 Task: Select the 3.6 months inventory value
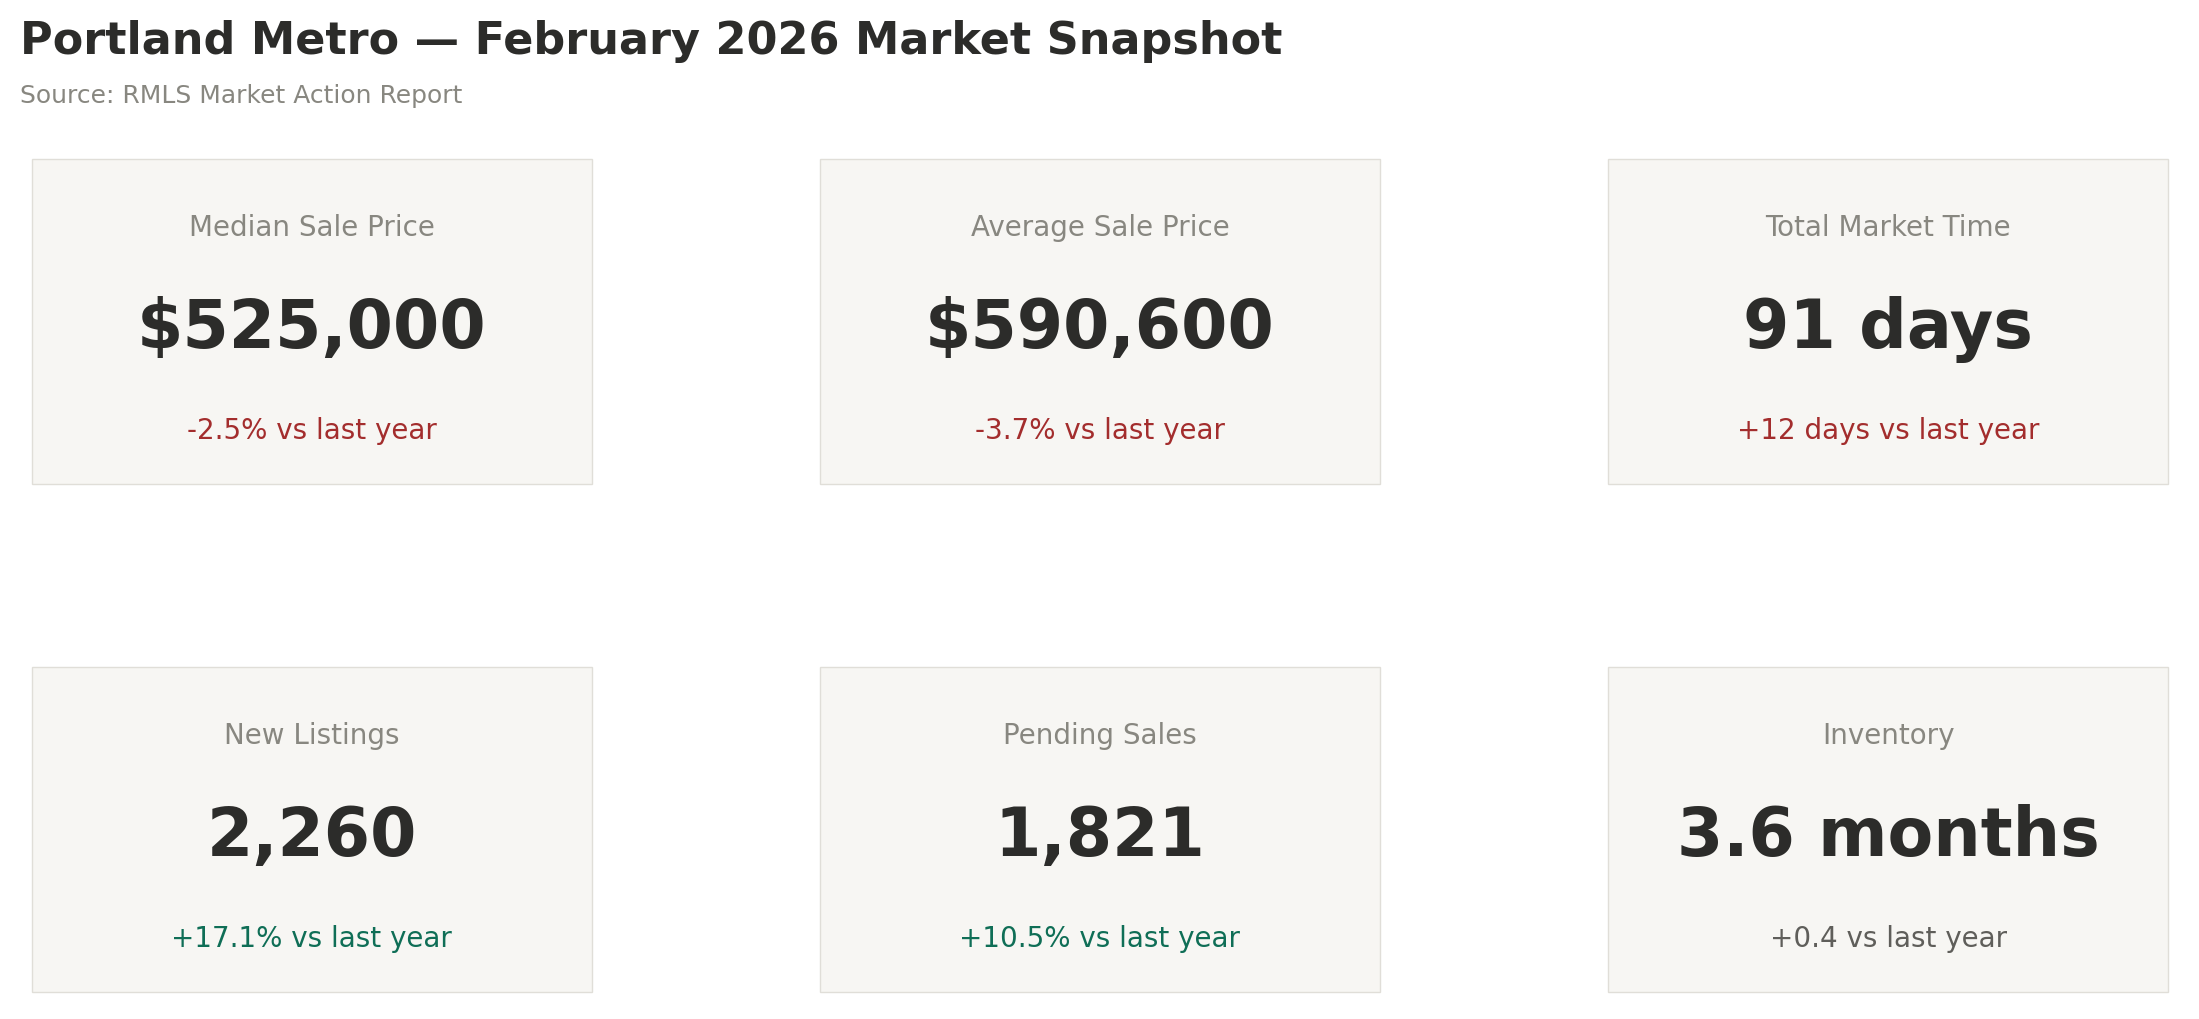click(x=1888, y=835)
